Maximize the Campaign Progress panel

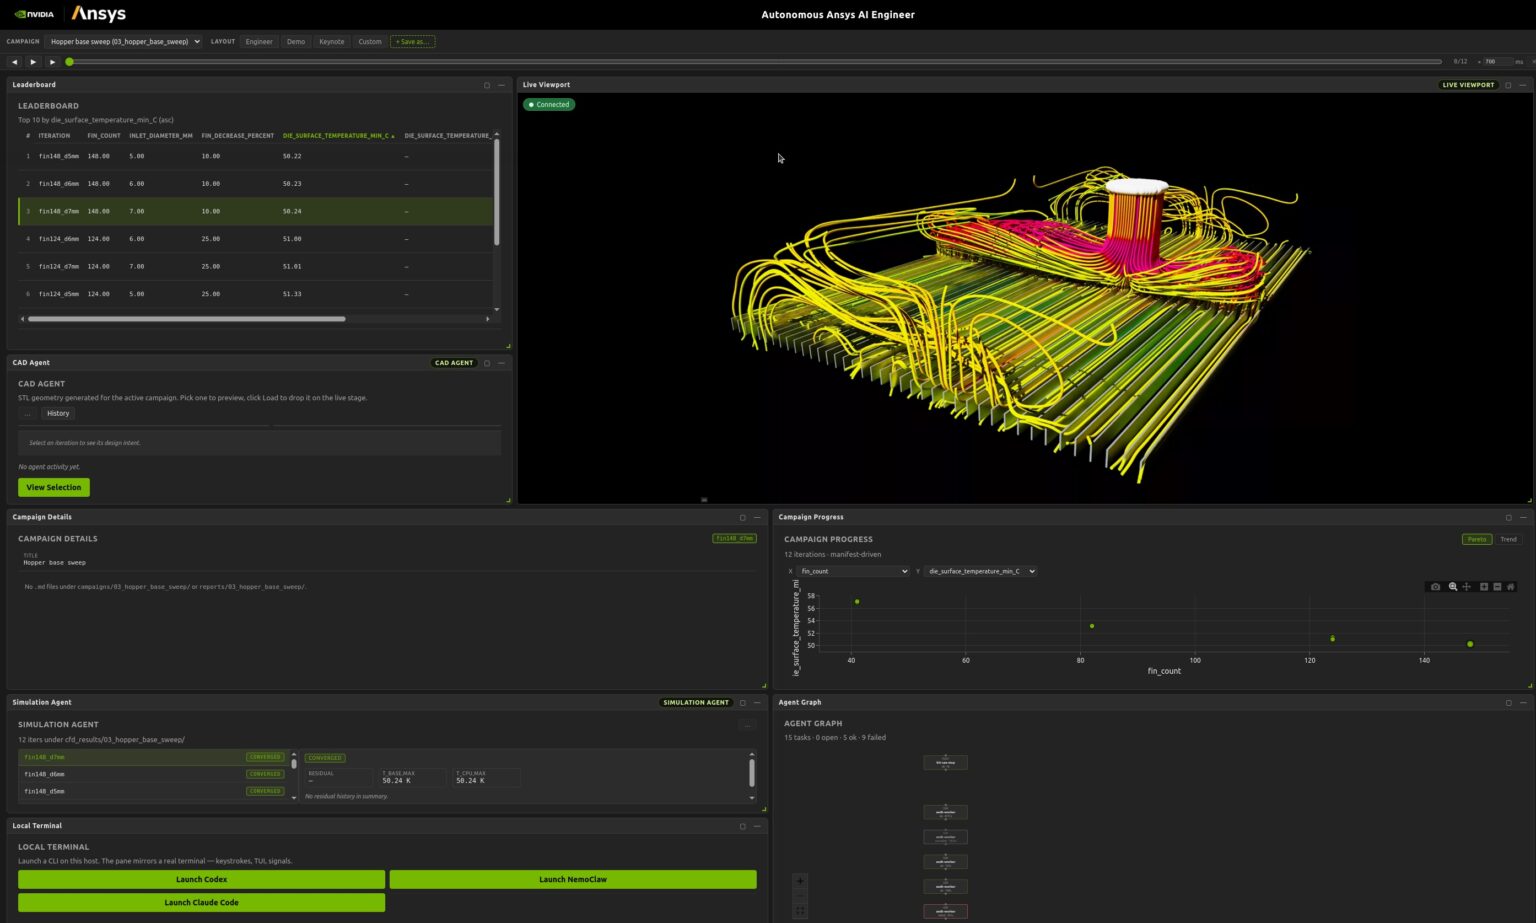pos(1508,517)
